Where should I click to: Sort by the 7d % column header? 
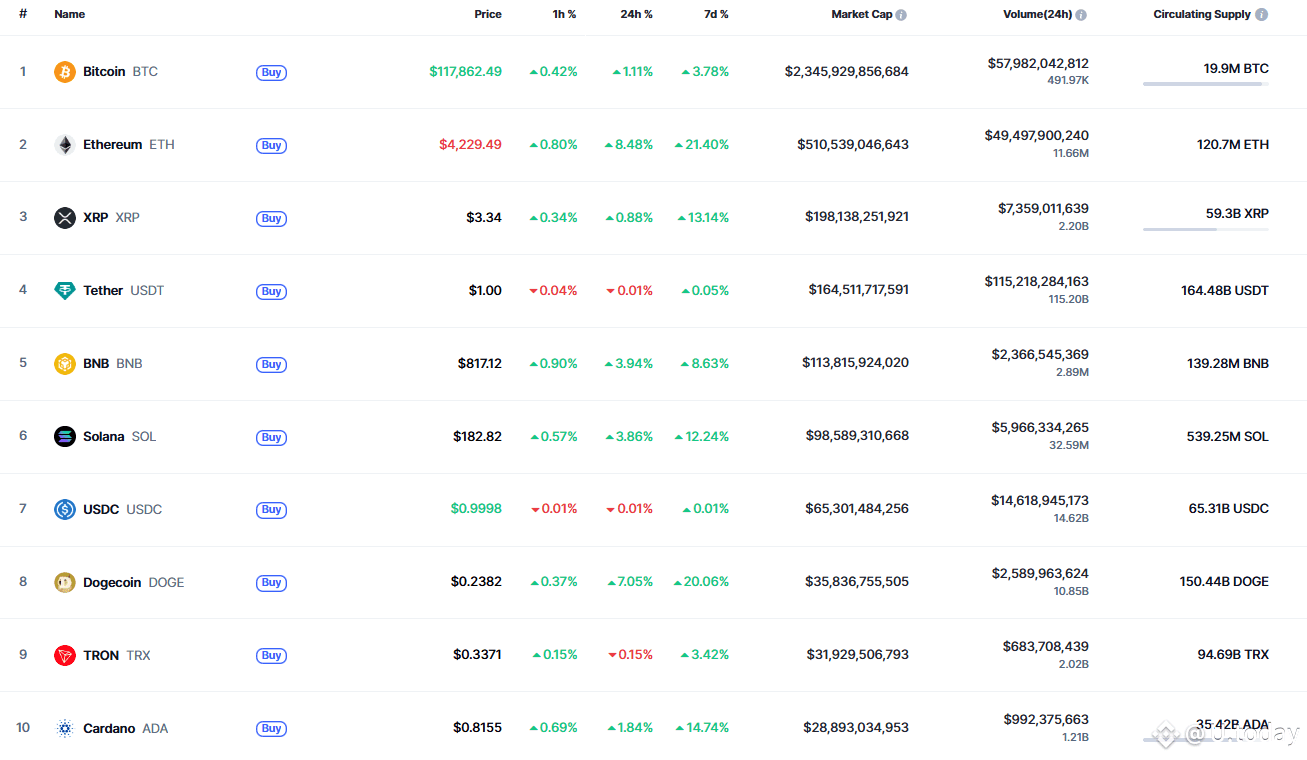715,15
